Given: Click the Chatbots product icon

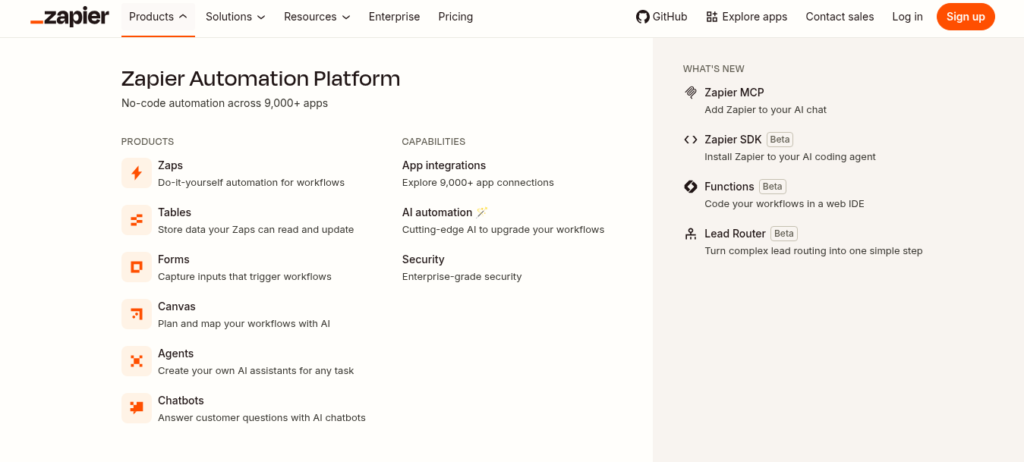Looking at the screenshot, I should tap(136, 408).
